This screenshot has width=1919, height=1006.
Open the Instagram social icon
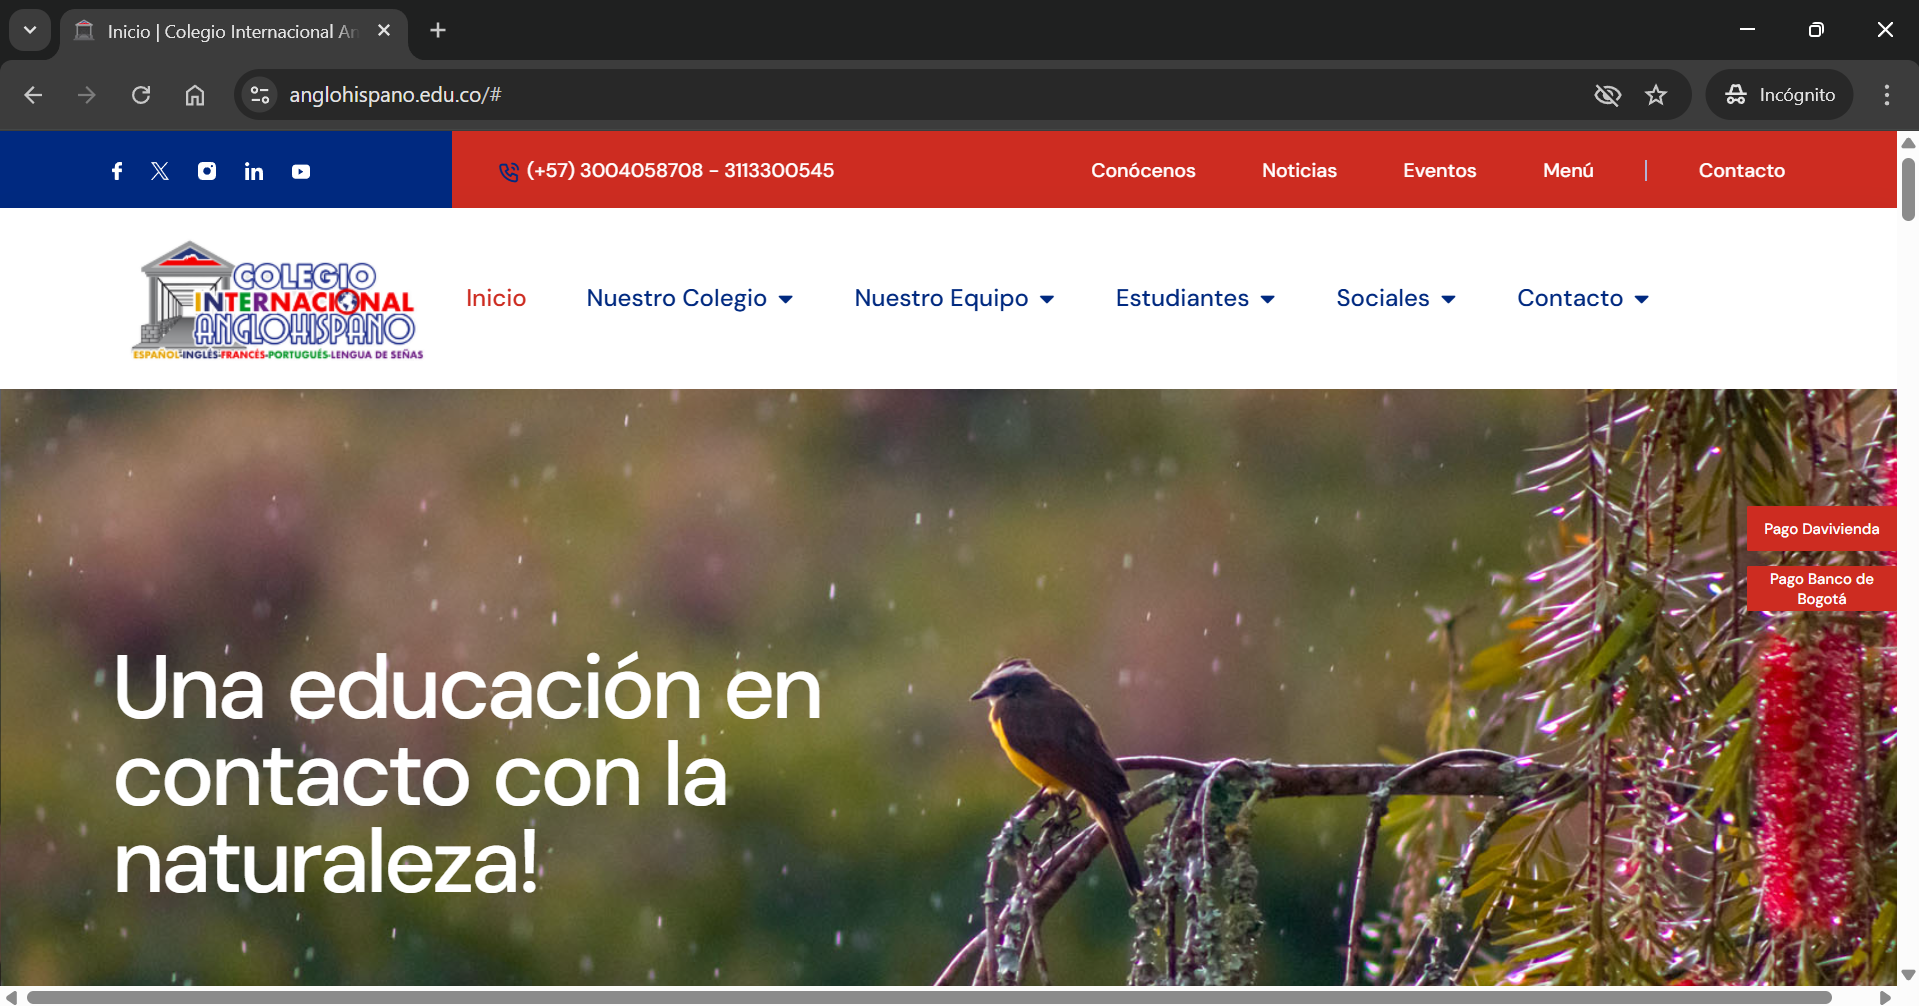click(207, 171)
